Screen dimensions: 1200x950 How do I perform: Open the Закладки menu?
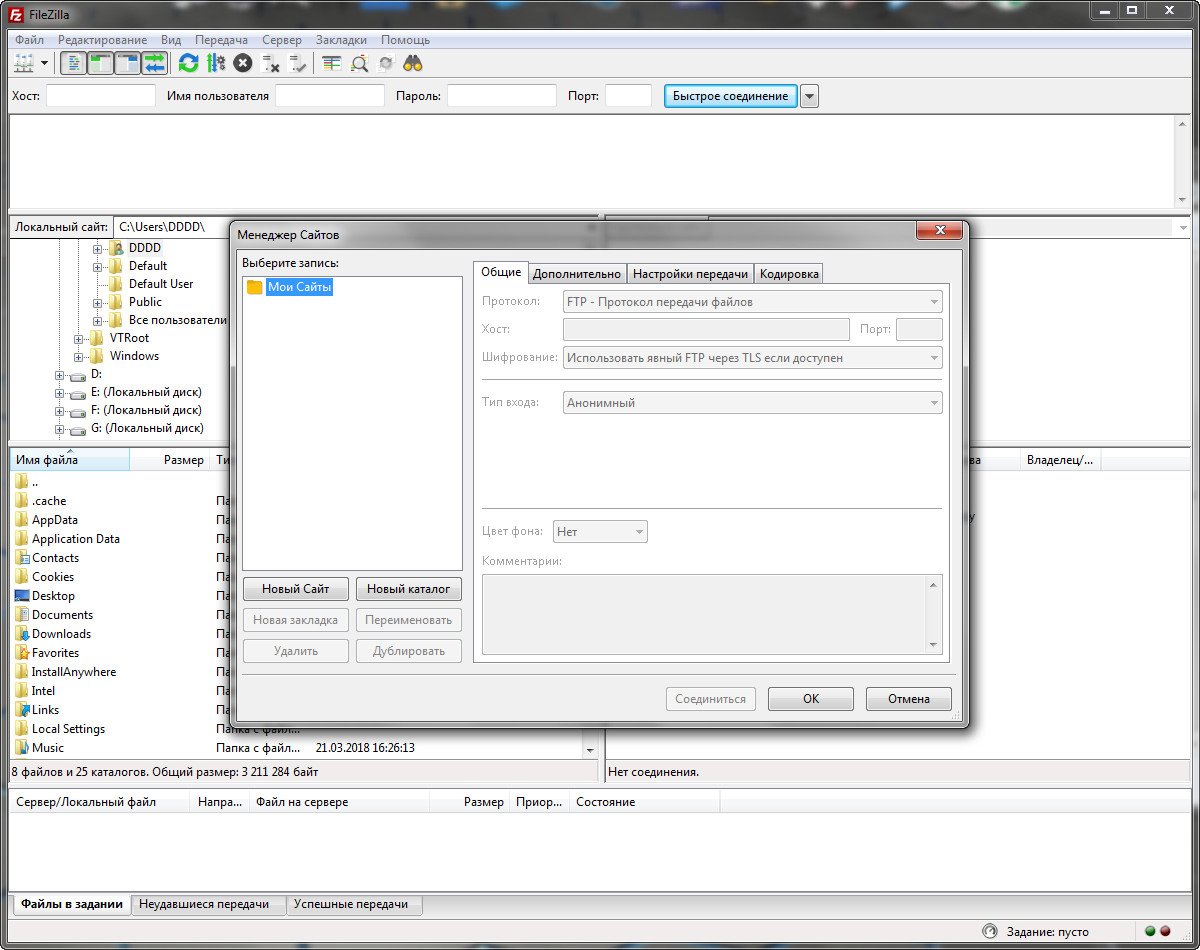(342, 40)
